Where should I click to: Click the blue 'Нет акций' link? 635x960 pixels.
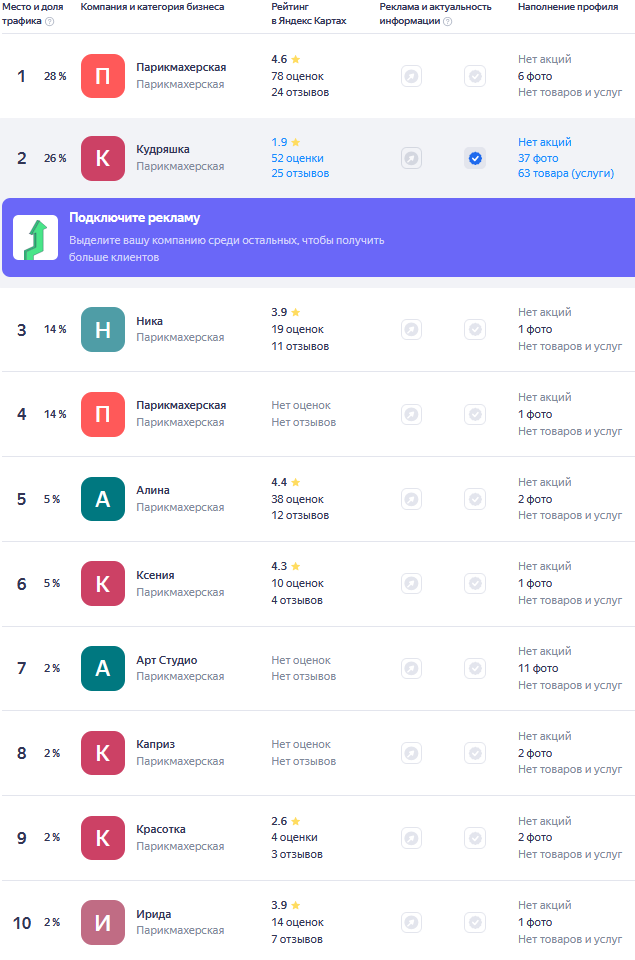[x=544, y=142]
